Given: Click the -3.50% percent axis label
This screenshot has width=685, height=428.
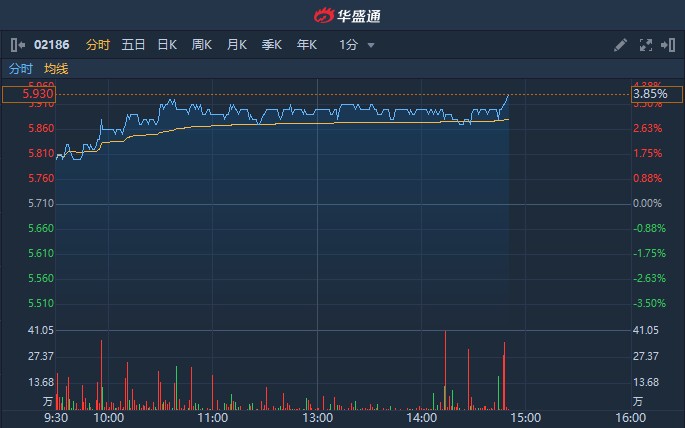Looking at the screenshot, I should pos(649,303).
